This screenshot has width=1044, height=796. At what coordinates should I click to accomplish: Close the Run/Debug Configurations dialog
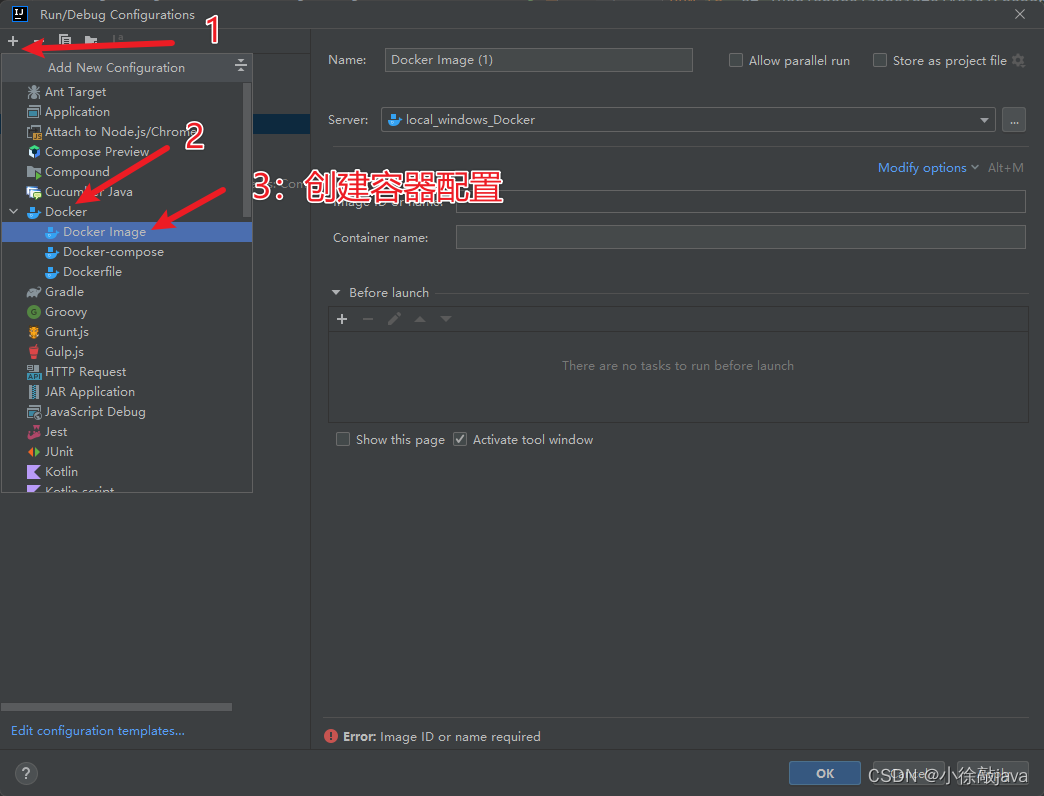tap(1019, 14)
